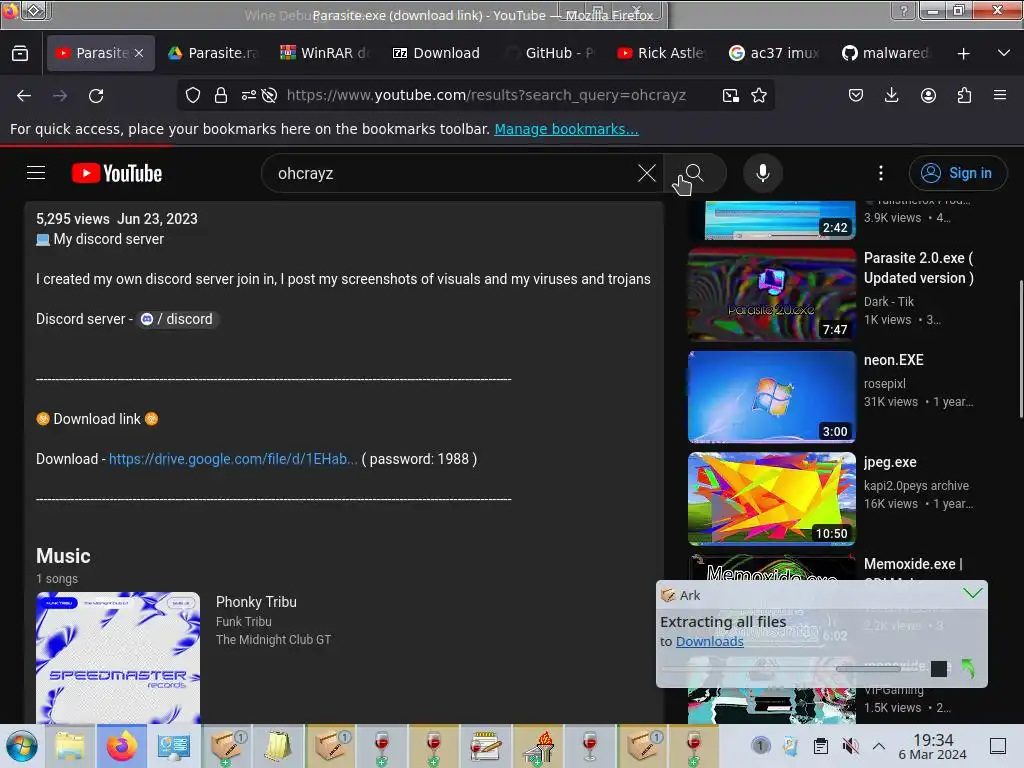
Task: Click rosepixl channel name
Action: pos(884,383)
